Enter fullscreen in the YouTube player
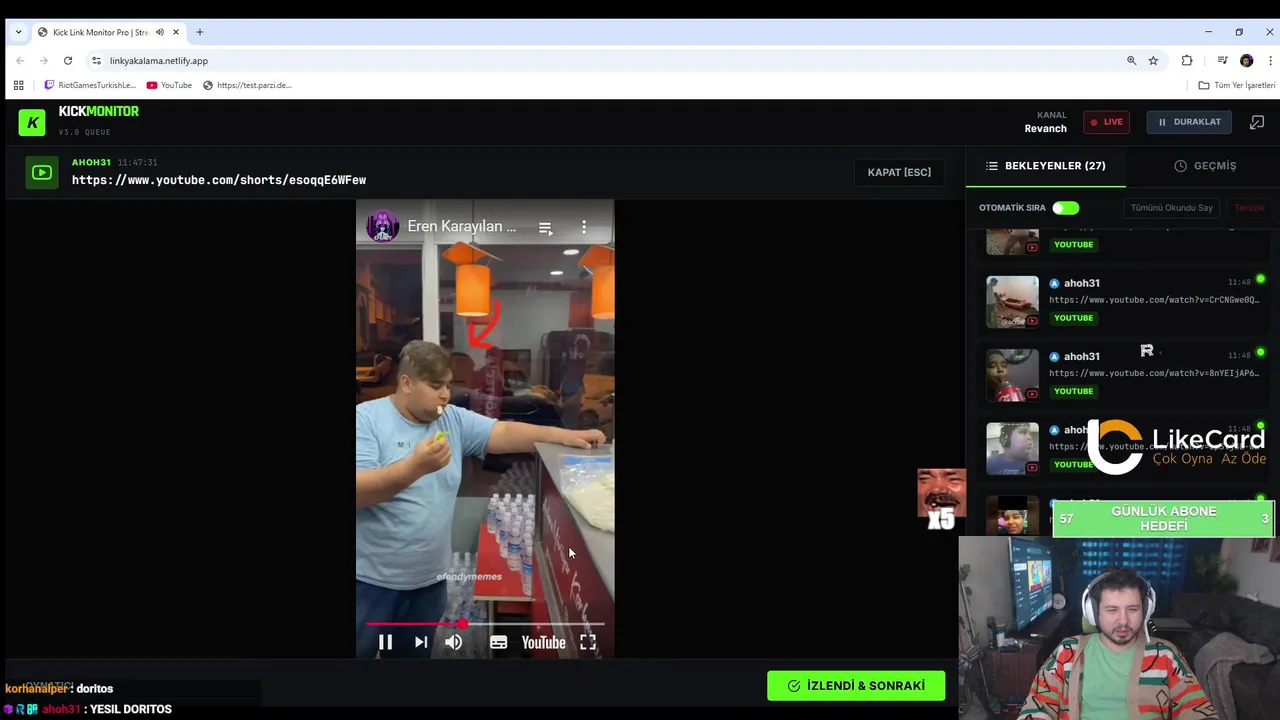The width and height of the screenshot is (1280, 720). coord(588,643)
